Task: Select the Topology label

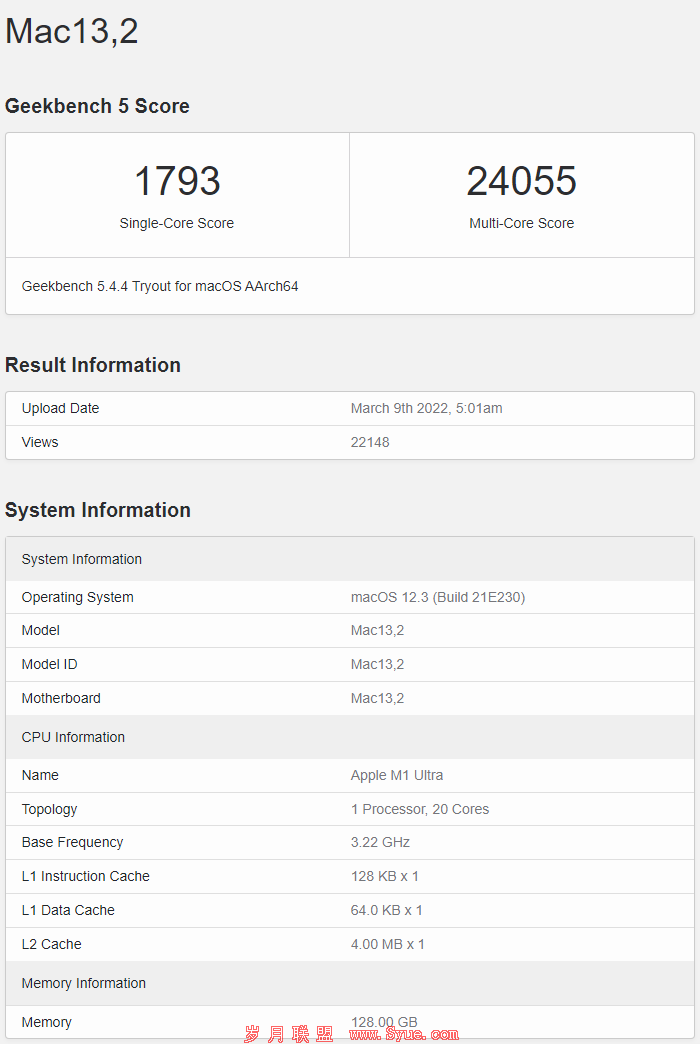Action: pos(49,809)
